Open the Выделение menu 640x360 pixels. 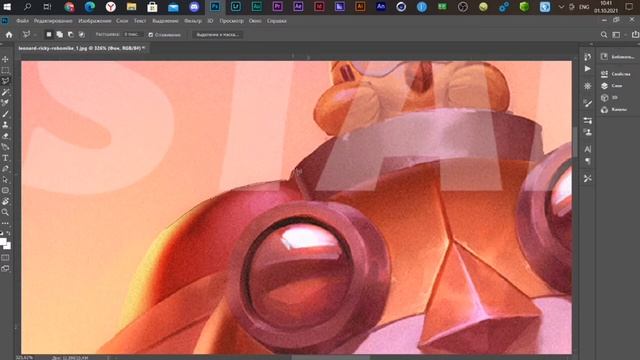tap(165, 21)
